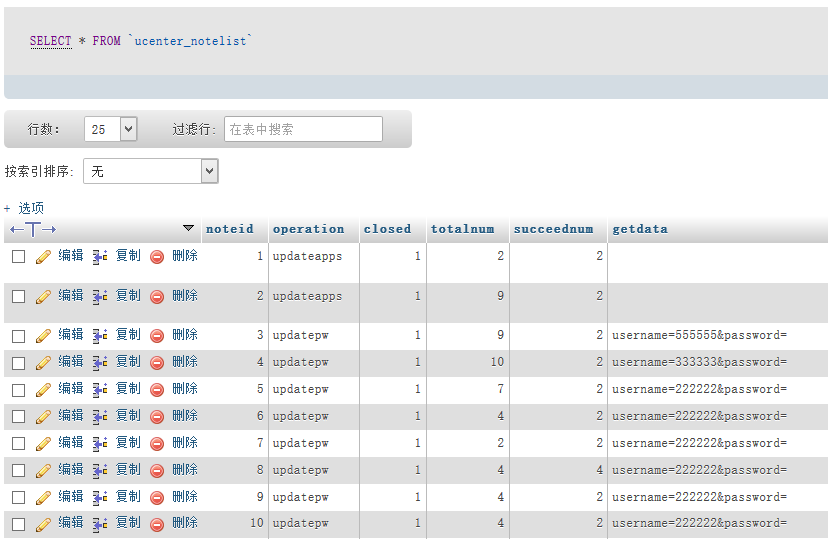This screenshot has height=539, width=828.
Task: Sort by the noteid column header
Action: (230, 229)
